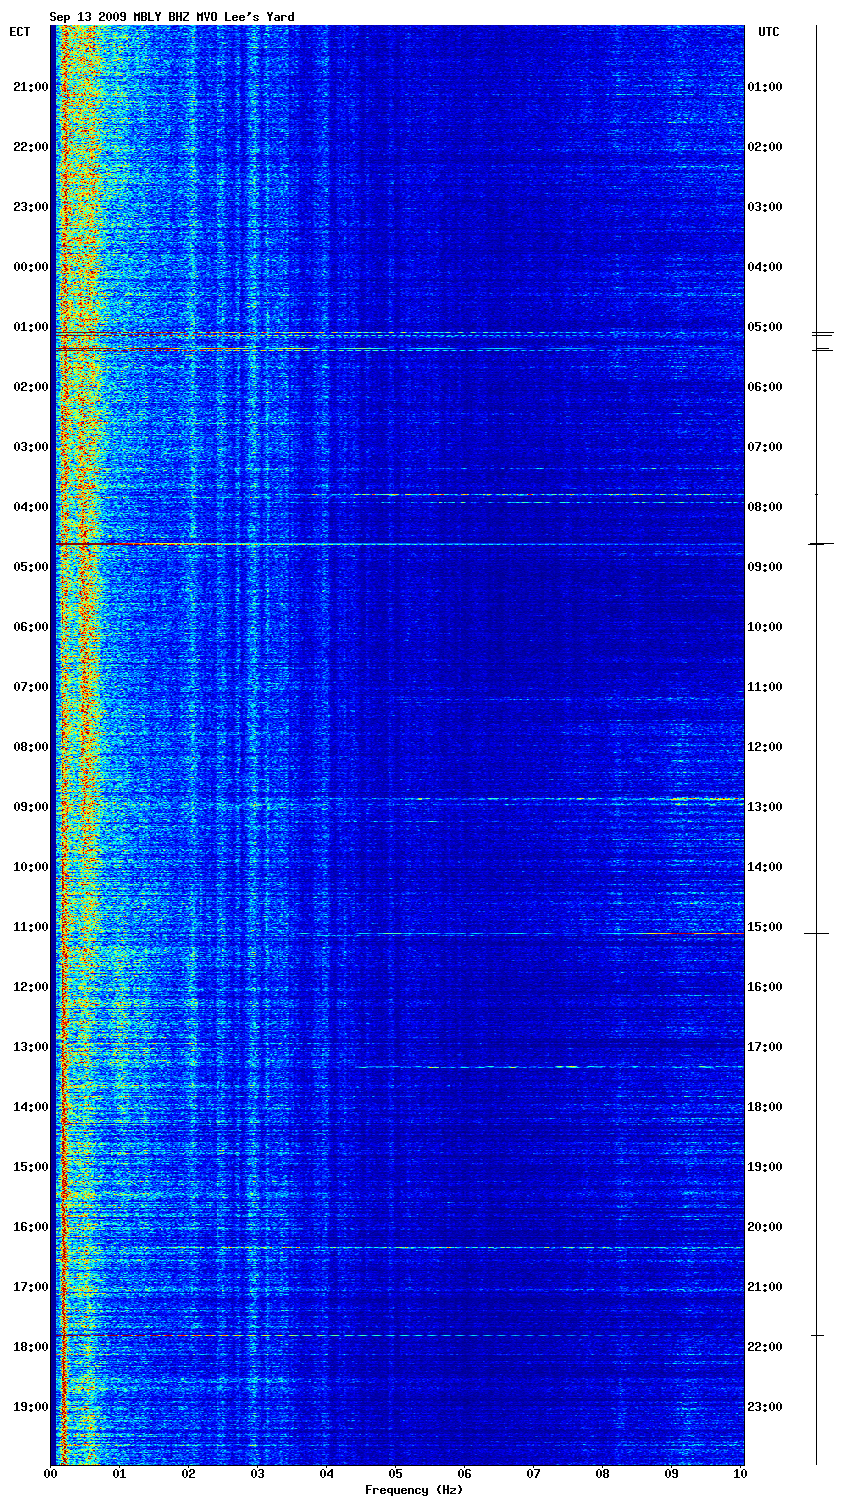Screen dimensions: 852x1500
Task: Select the 14:00 label on ECT axis
Action: [x=30, y=1107]
